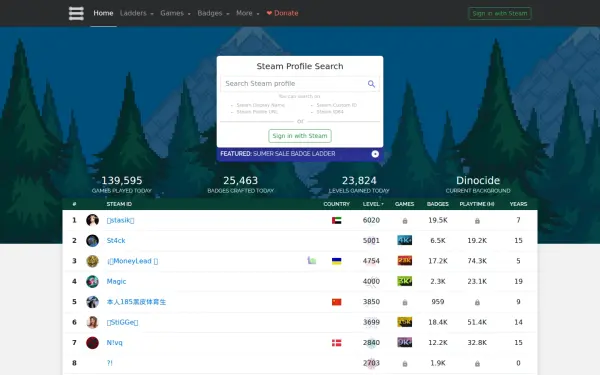Click level value 4754
The width and height of the screenshot is (600, 375).
pos(371,261)
